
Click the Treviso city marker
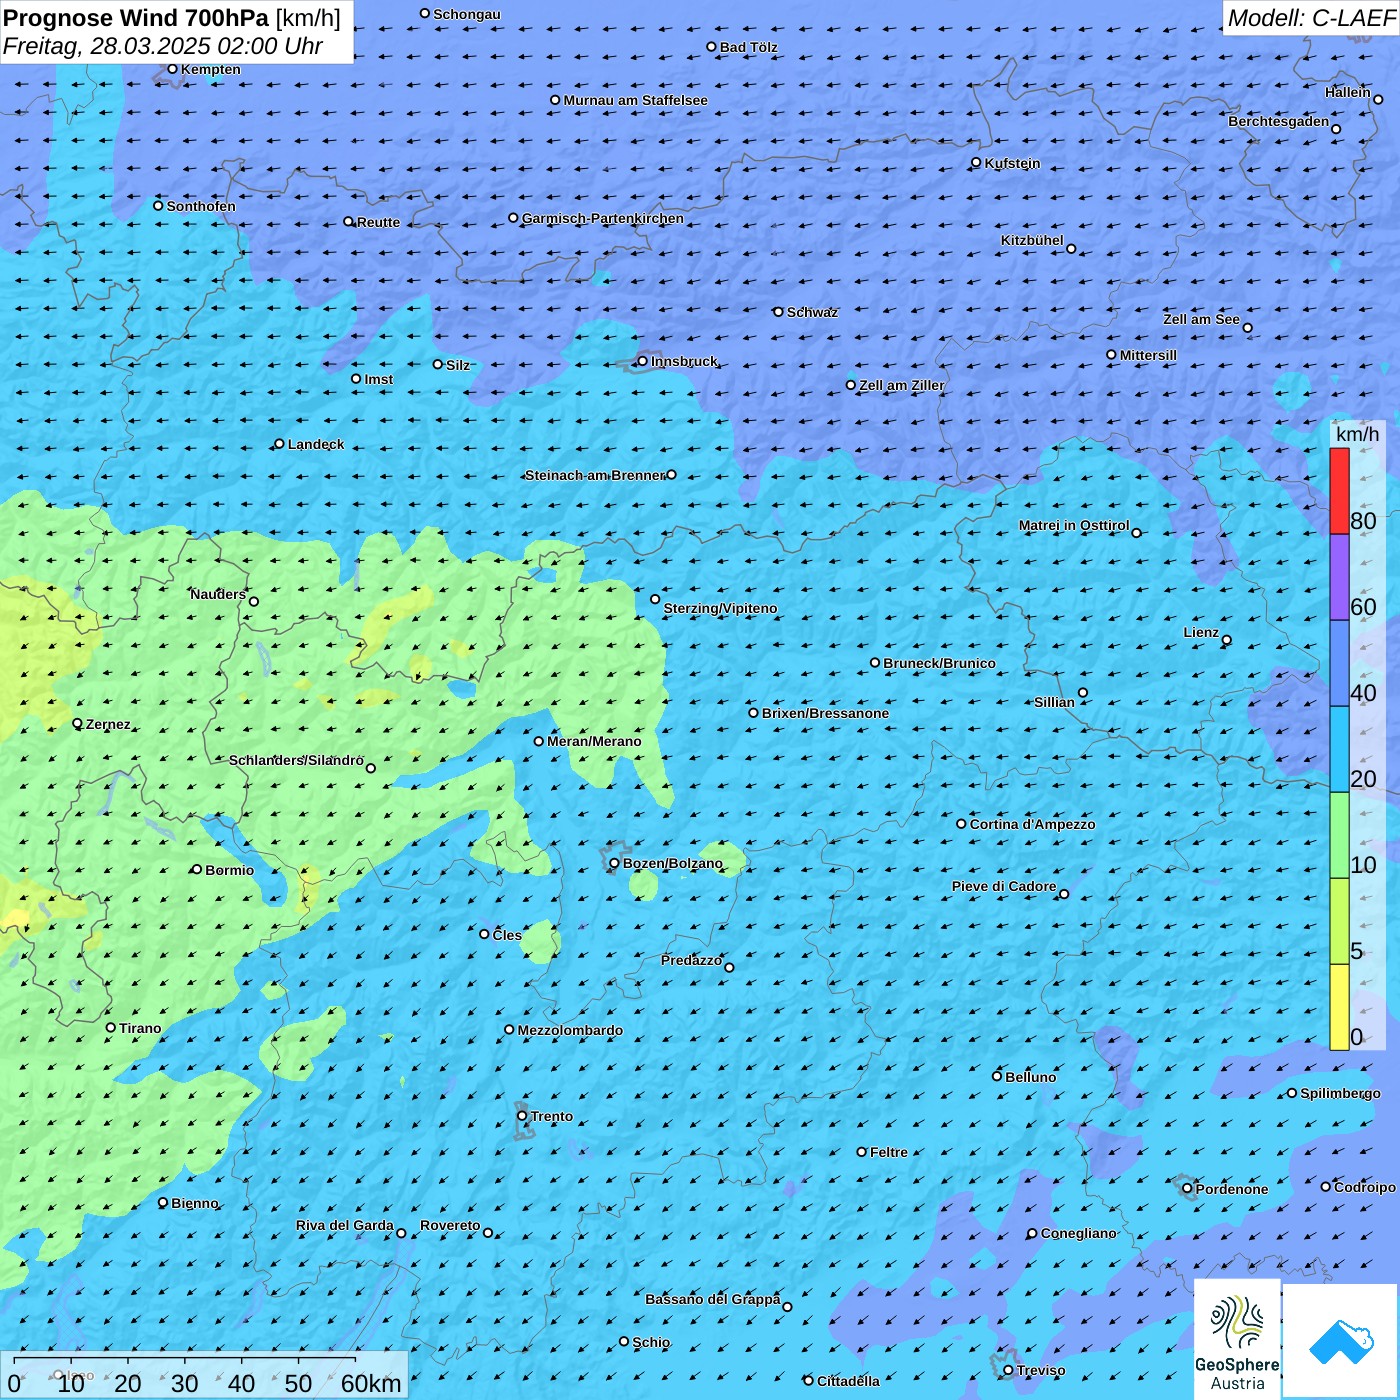click(x=1008, y=1370)
